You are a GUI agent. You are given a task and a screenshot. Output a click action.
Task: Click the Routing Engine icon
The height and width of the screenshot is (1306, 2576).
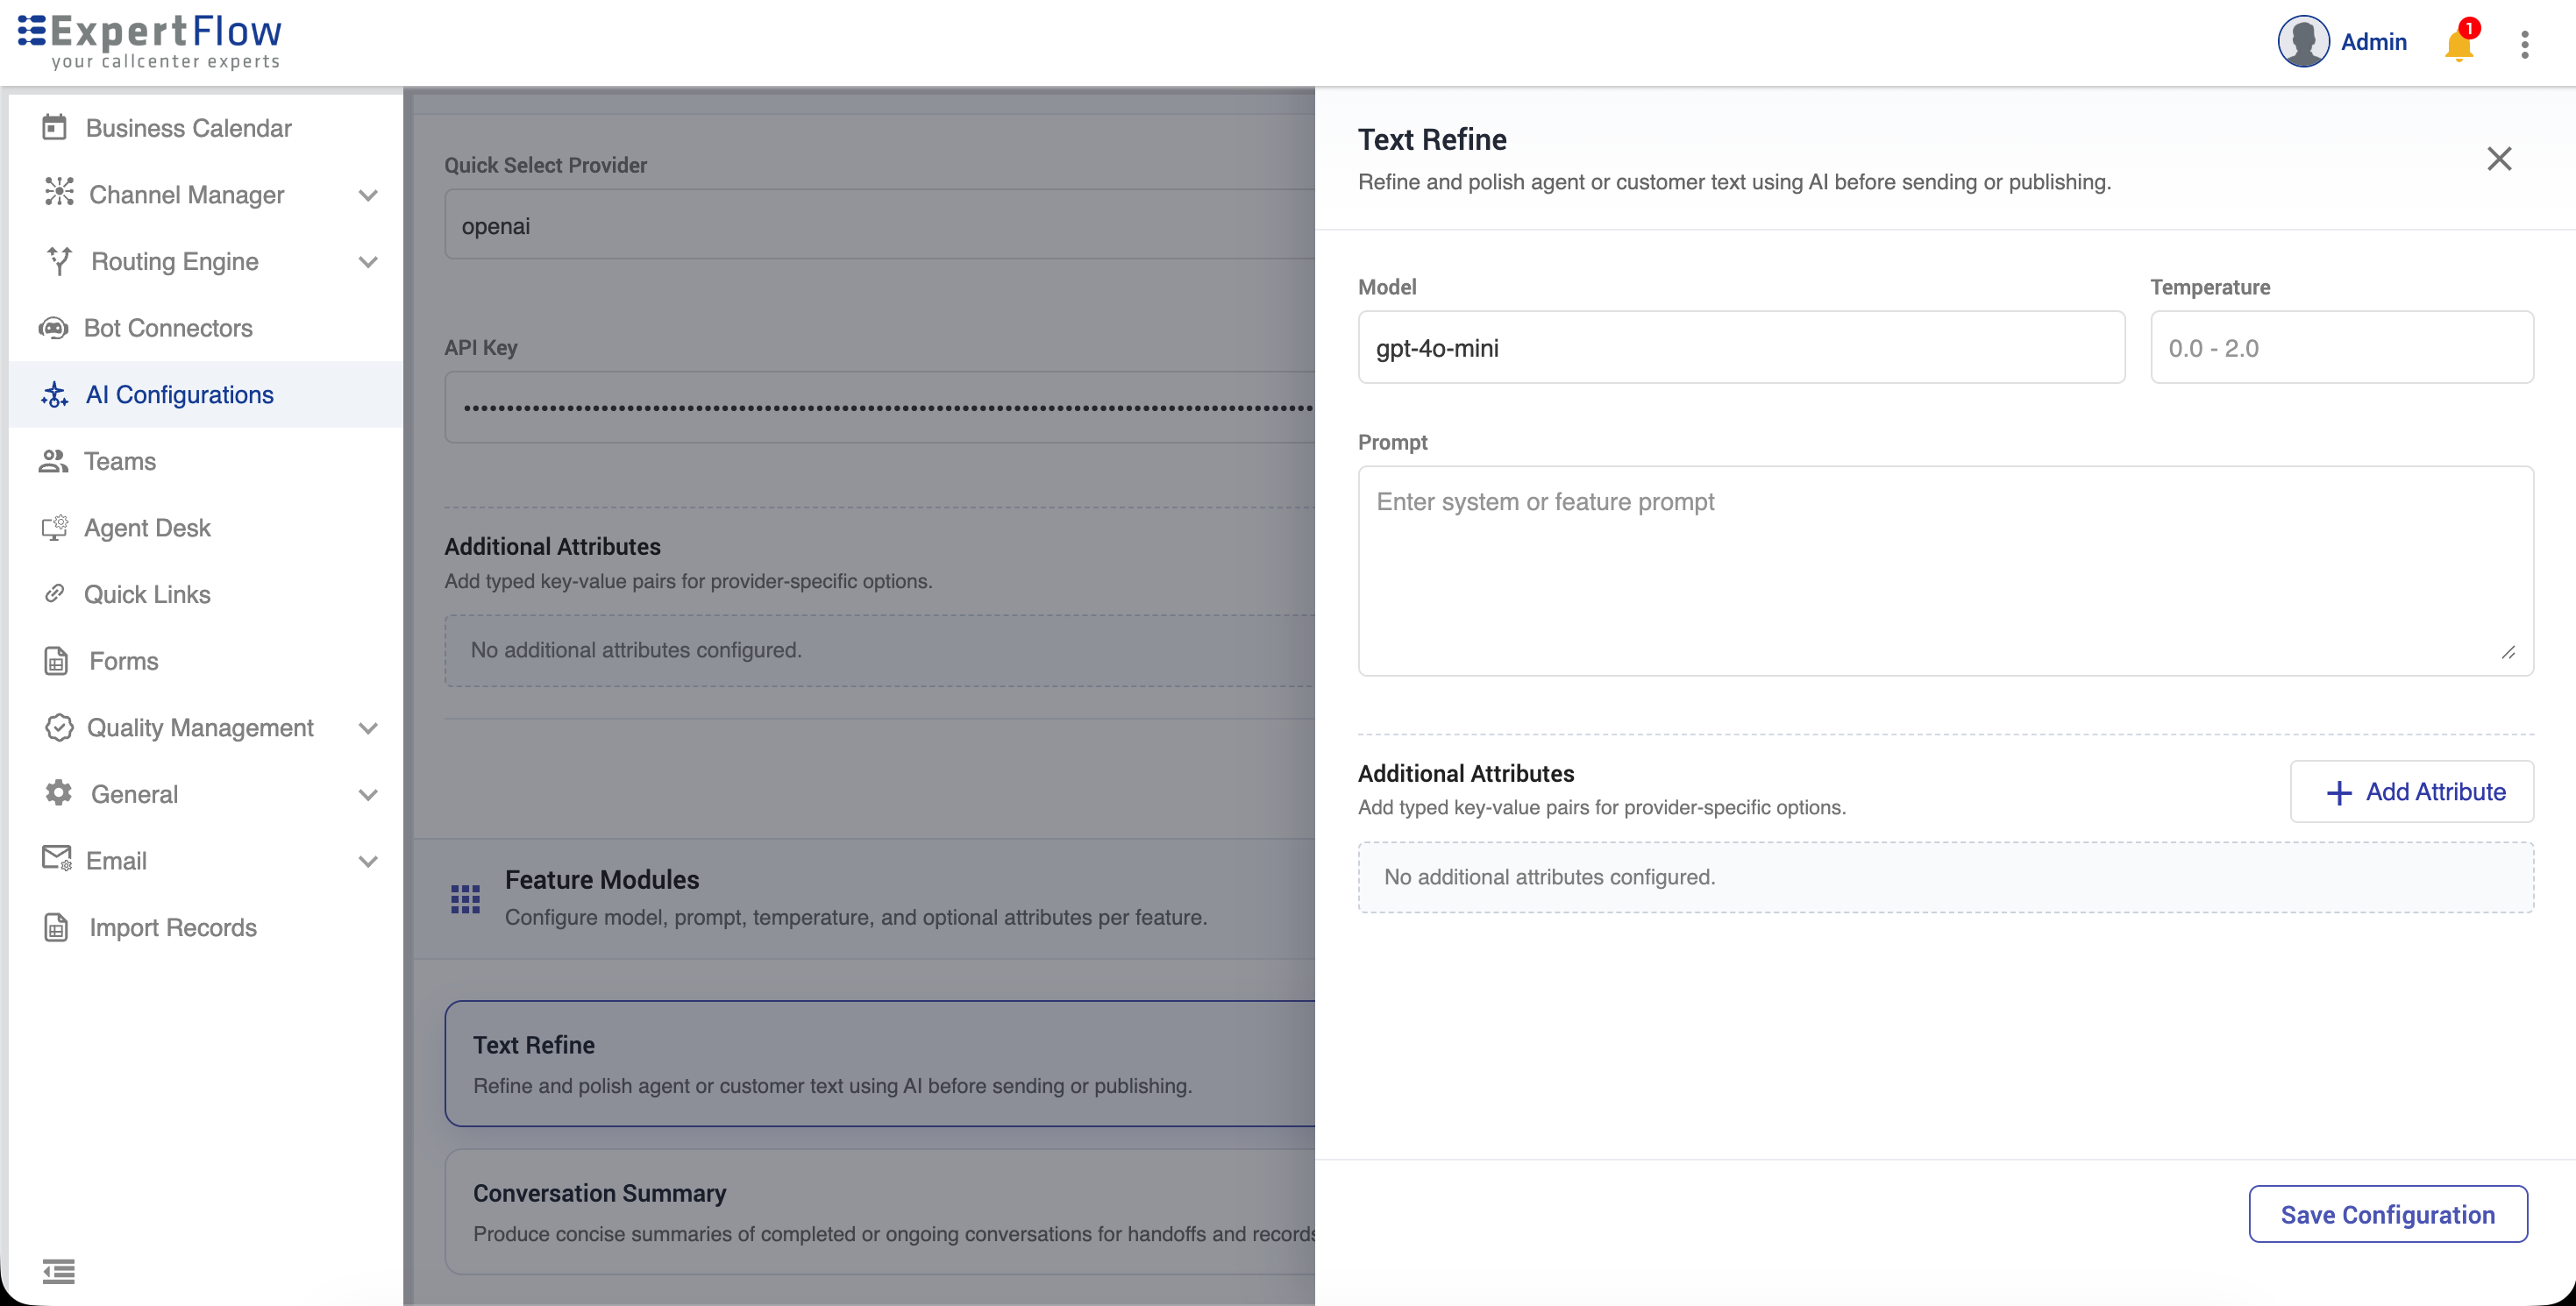60,260
